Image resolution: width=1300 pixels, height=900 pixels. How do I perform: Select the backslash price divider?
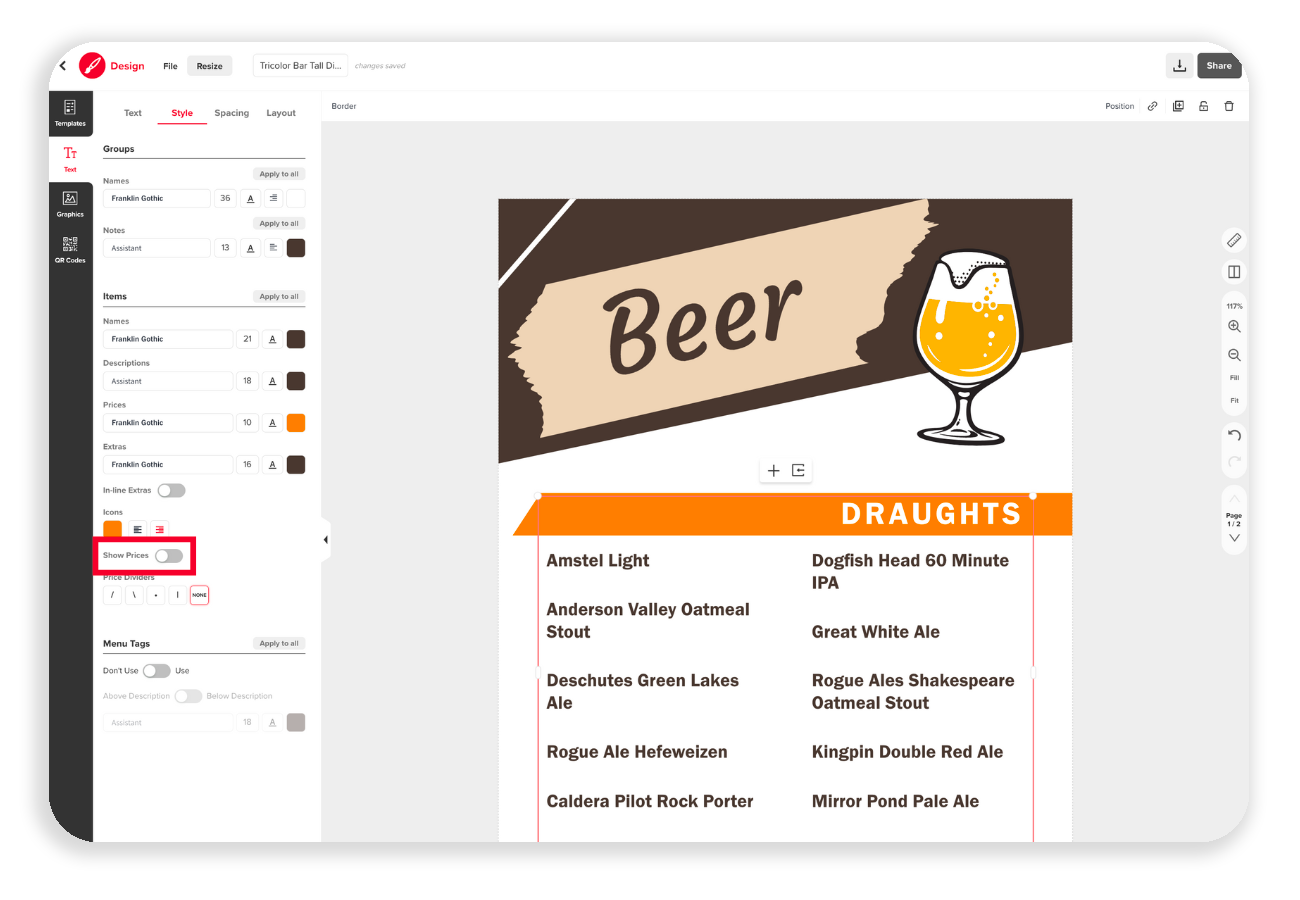click(135, 595)
